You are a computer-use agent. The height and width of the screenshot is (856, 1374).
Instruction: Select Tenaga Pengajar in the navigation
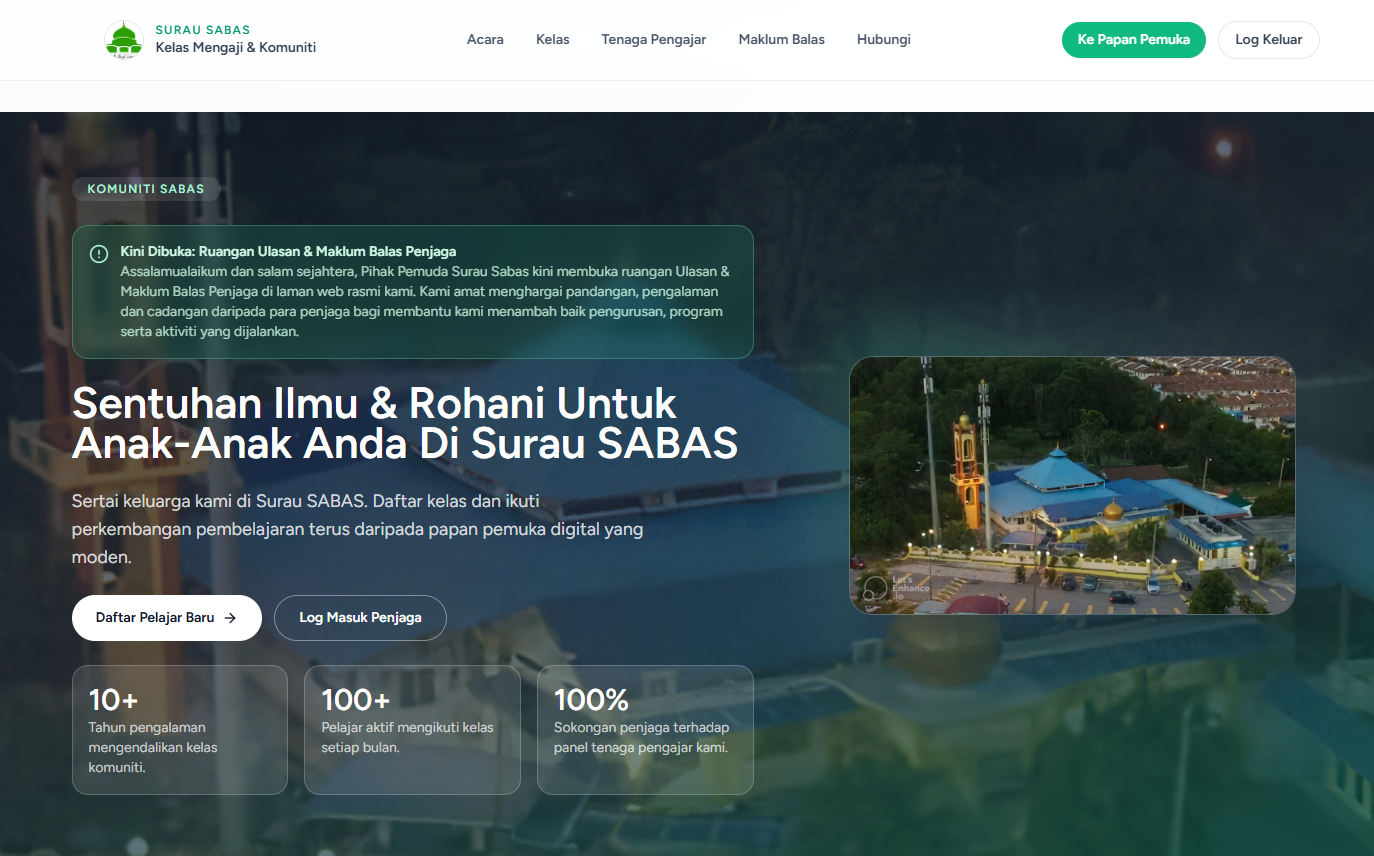pyautogui.click(x=653, y=40)
